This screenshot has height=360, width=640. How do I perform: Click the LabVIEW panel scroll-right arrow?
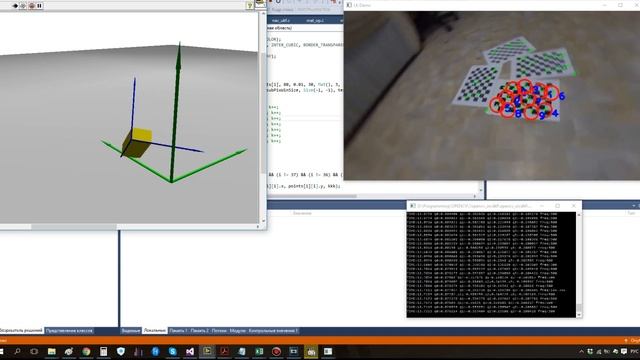258,227
